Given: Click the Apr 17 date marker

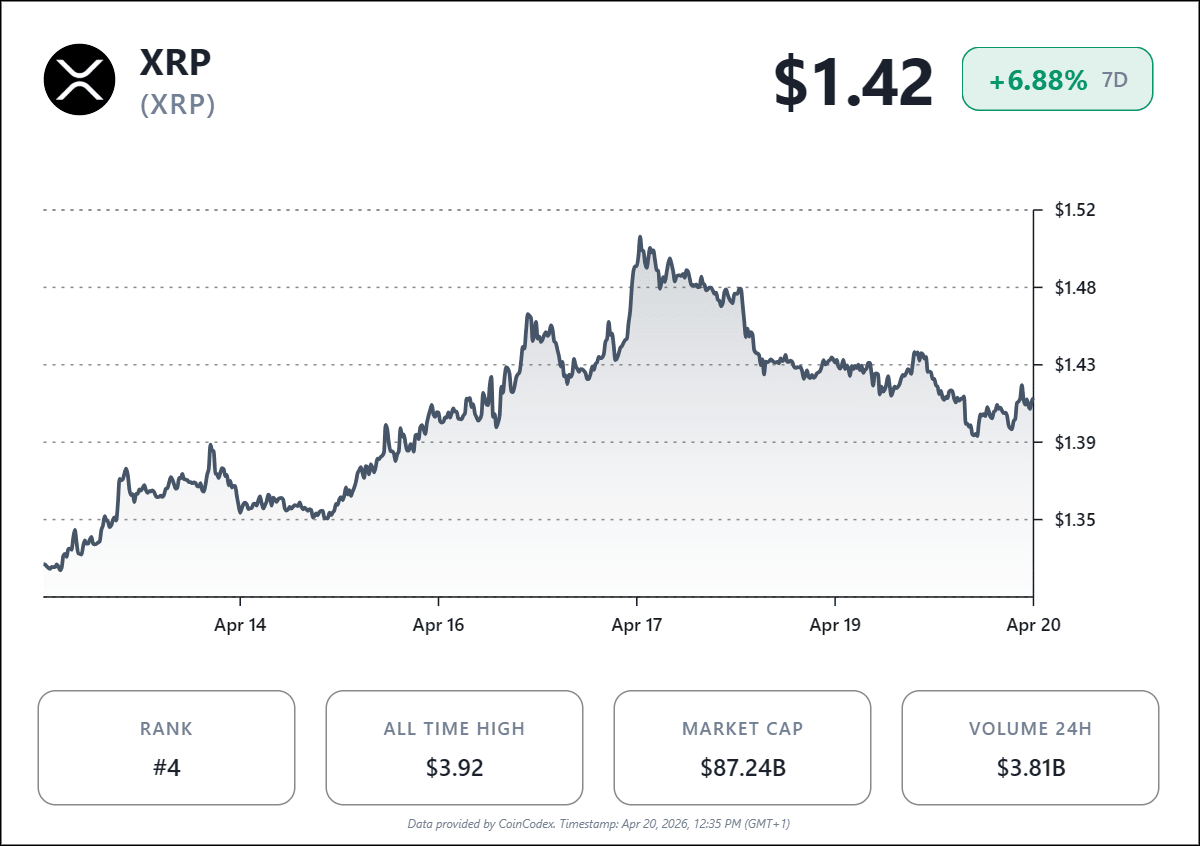Looking at the screenshot, I should 637,626.
